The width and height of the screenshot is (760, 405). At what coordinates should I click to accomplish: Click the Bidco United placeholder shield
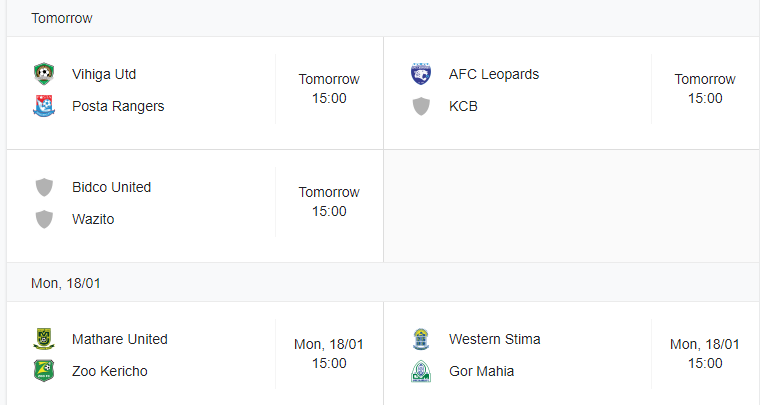[44, 187]
